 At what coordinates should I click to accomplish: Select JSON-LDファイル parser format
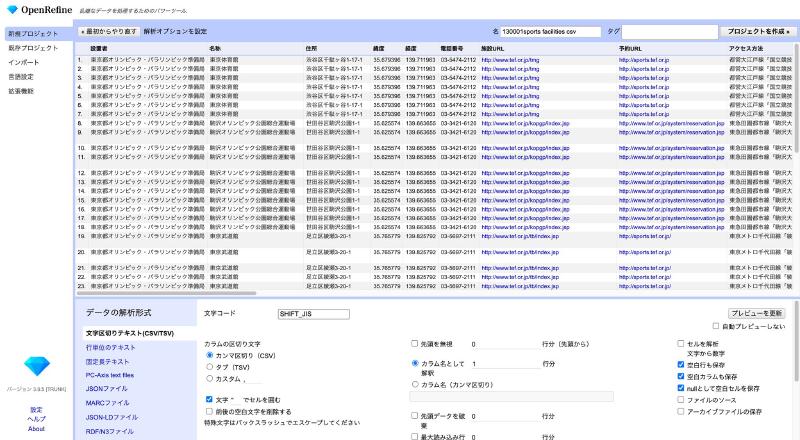[x=112, y=417]
